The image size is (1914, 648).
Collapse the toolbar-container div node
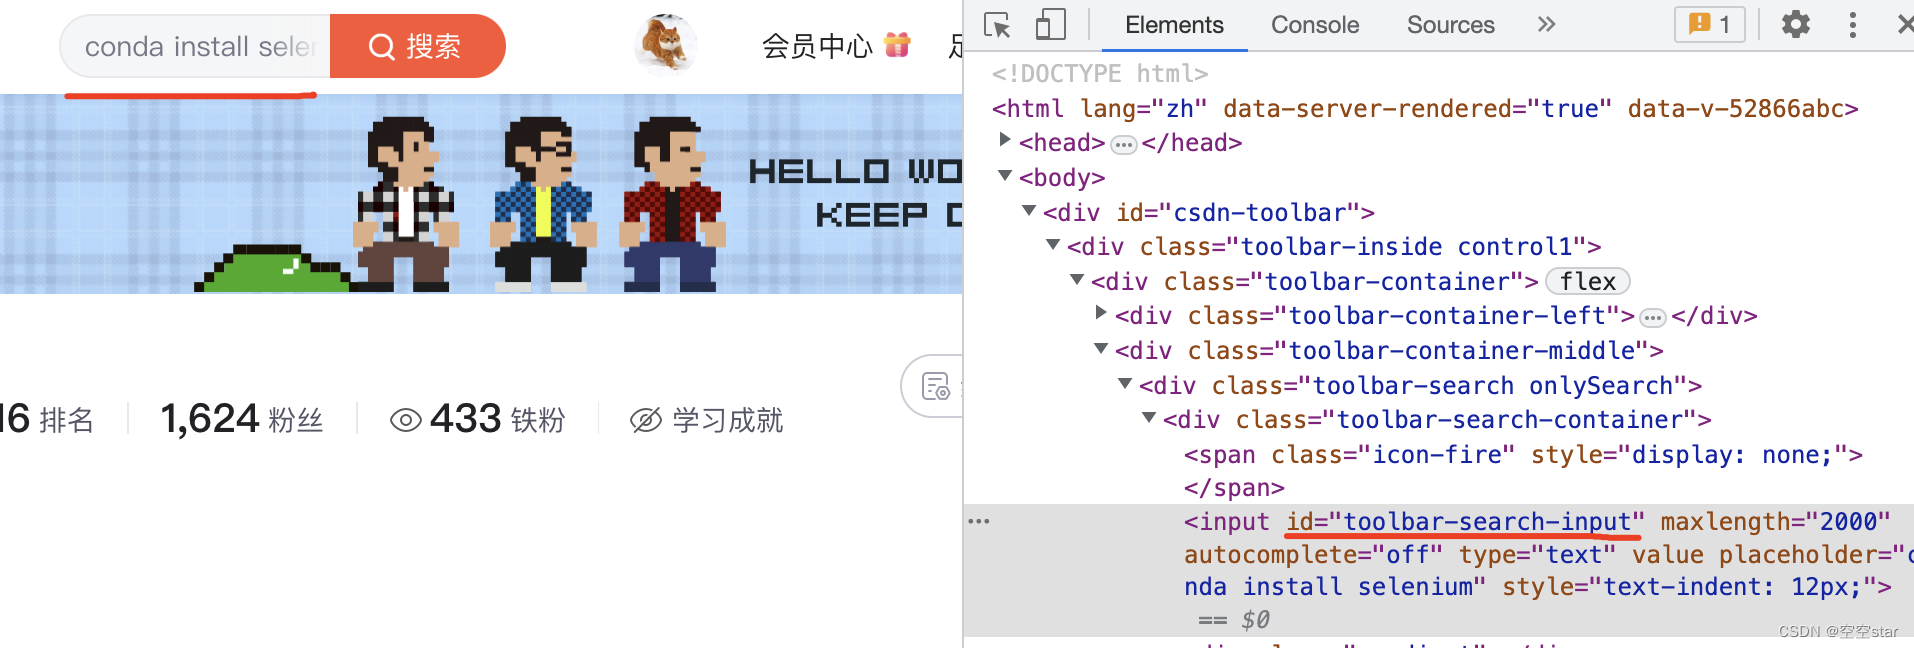pyautogui.click(x=1077, y=280)
